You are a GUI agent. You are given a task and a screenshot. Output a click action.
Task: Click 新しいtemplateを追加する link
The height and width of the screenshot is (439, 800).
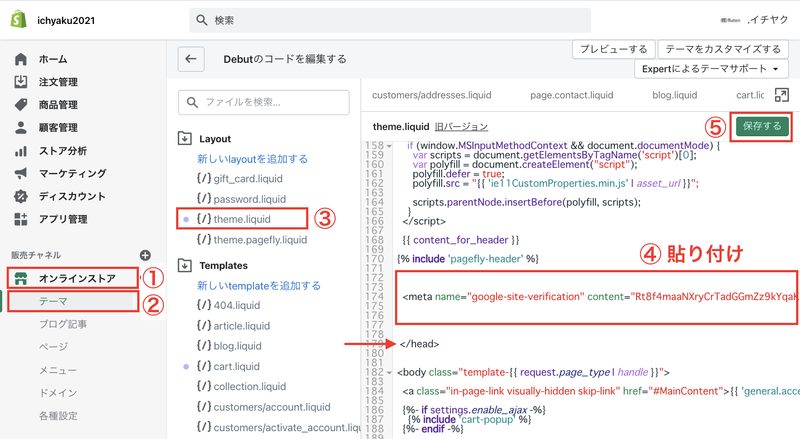point(259,285)
